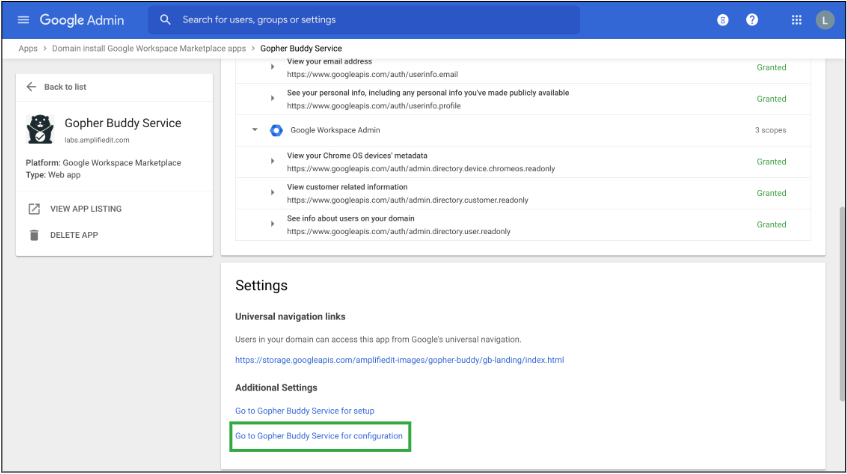The image size is (847, 474).
Task: Click Granted status for chromeos.readonly scope
Action: click(771, 162)
